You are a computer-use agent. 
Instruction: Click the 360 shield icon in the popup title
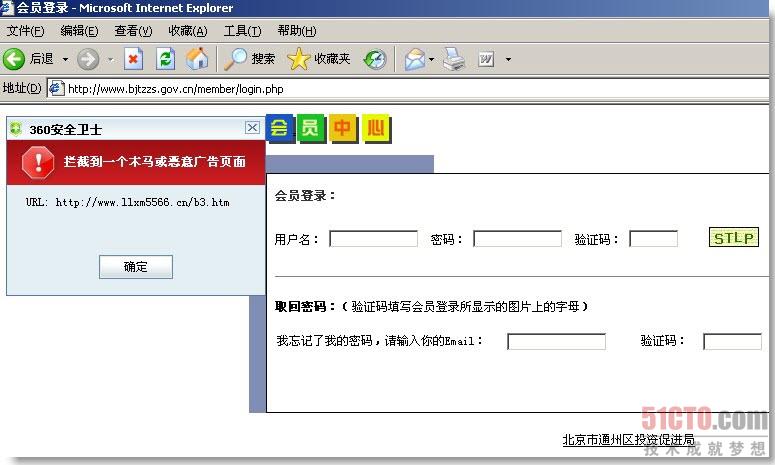15,129
